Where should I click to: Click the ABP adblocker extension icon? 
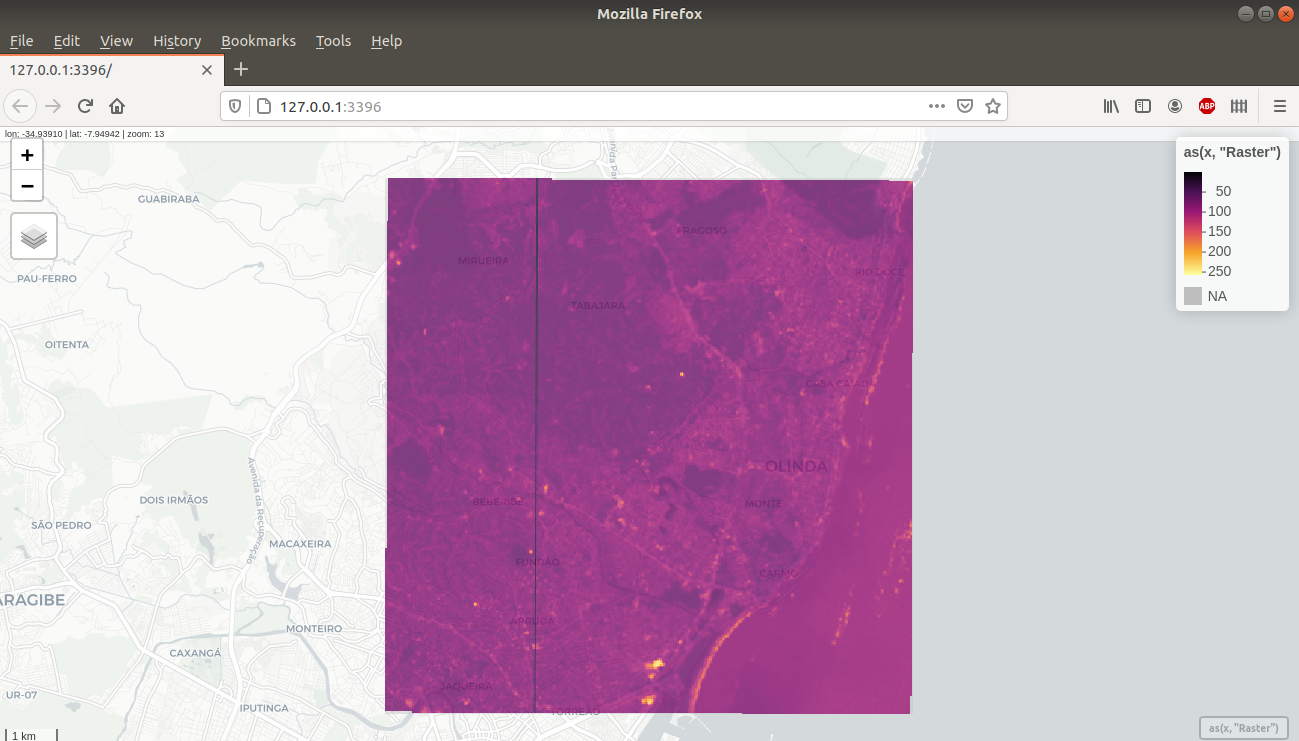1207,105
